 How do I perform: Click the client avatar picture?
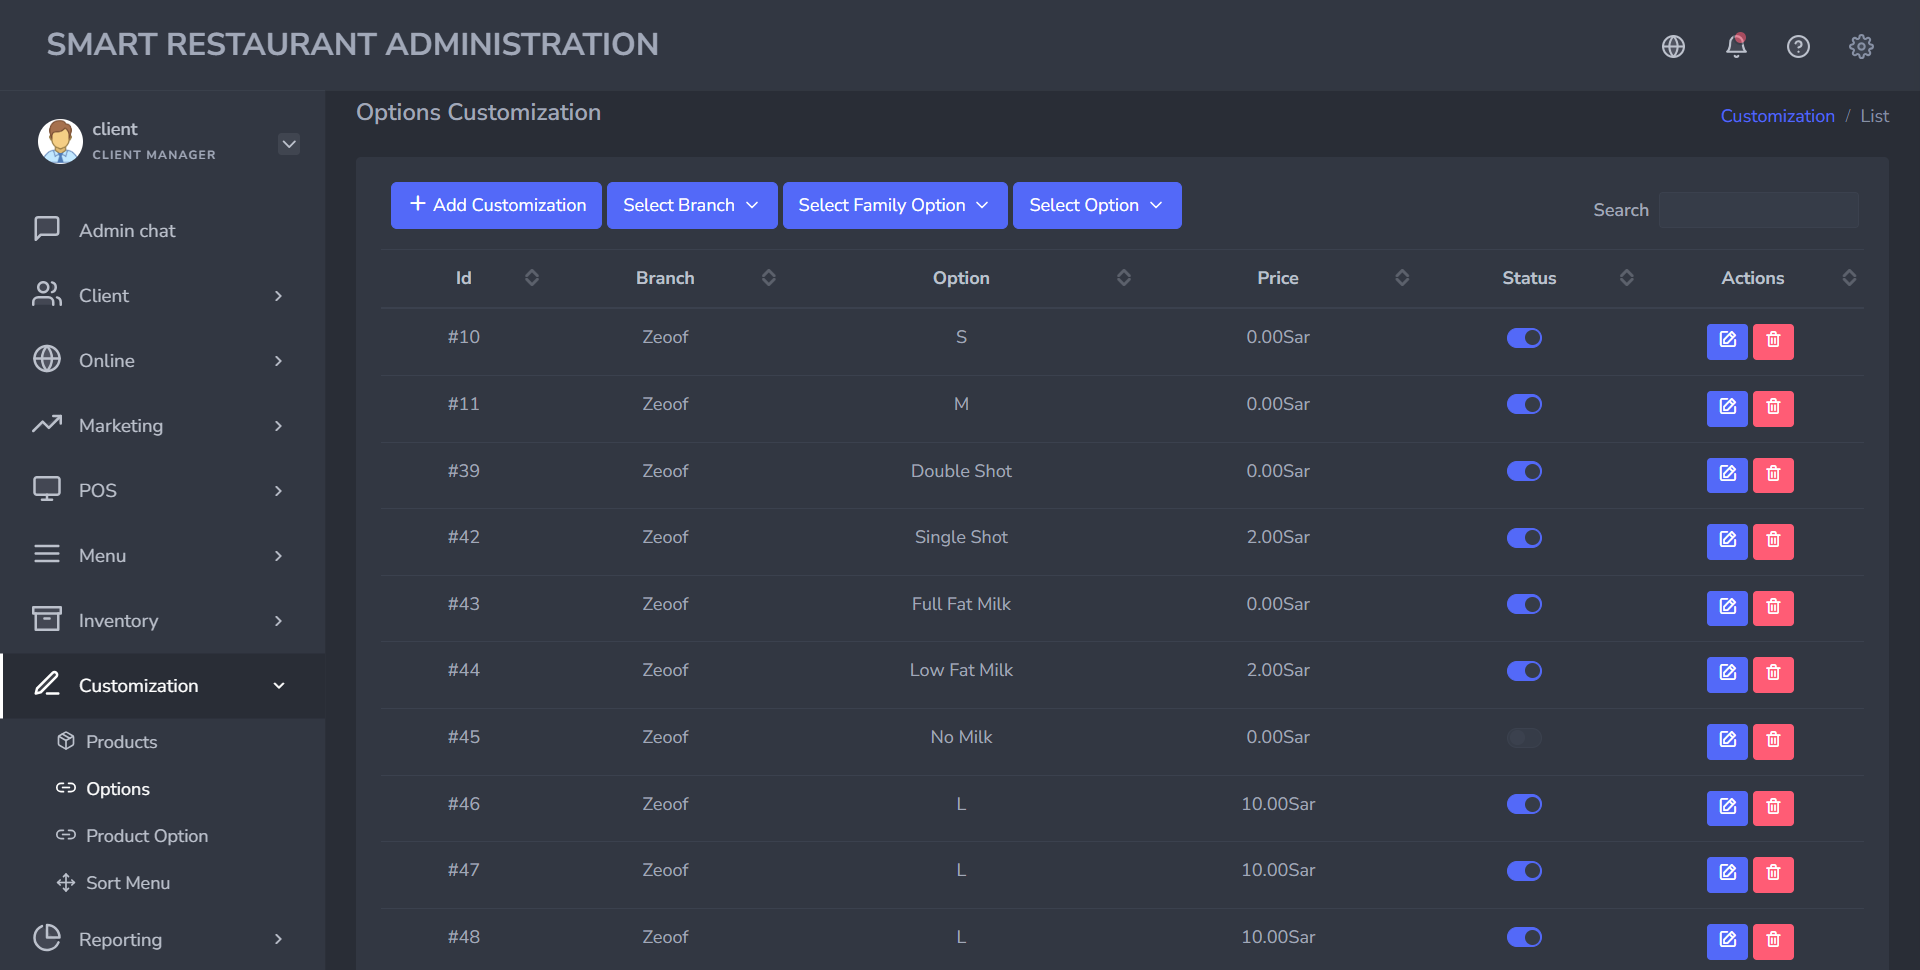click(x=60, y=141)
